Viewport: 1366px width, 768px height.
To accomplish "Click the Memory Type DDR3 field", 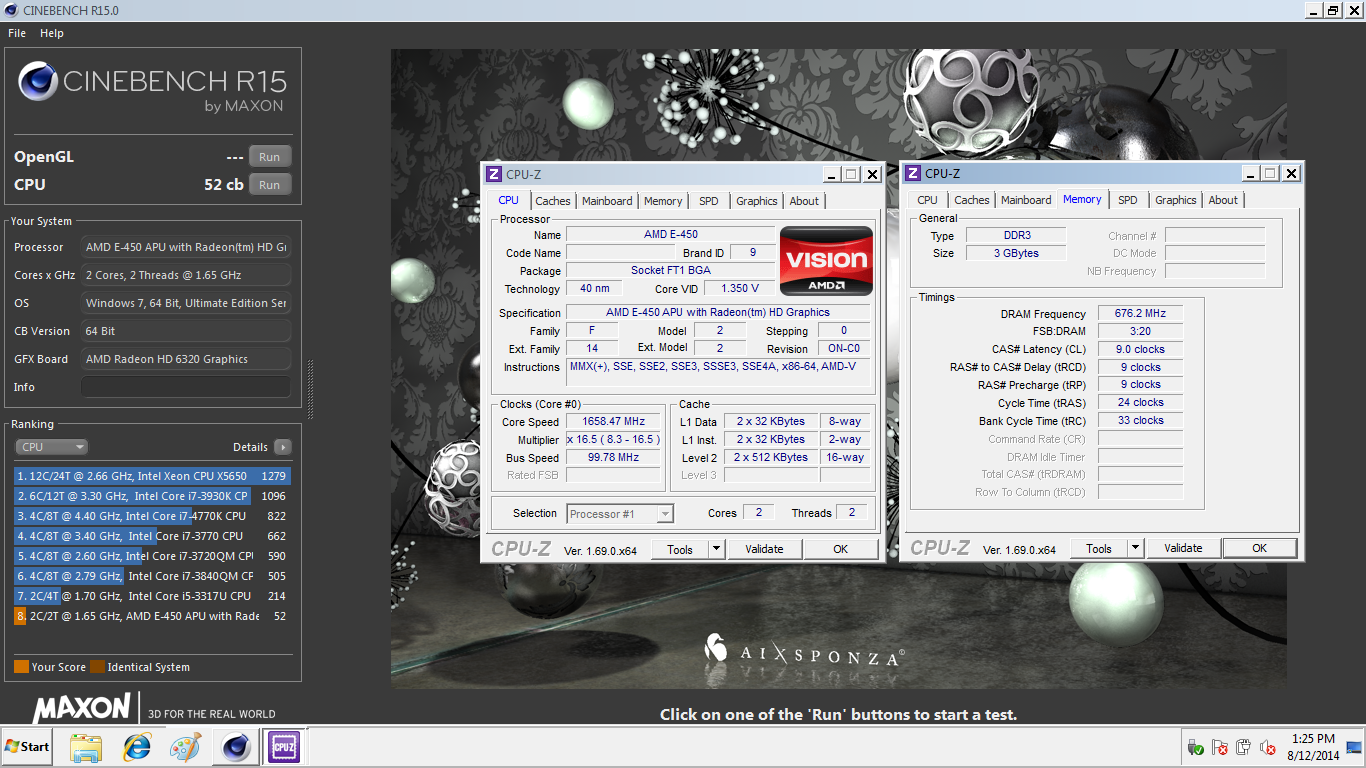I will click(1016, 236).
